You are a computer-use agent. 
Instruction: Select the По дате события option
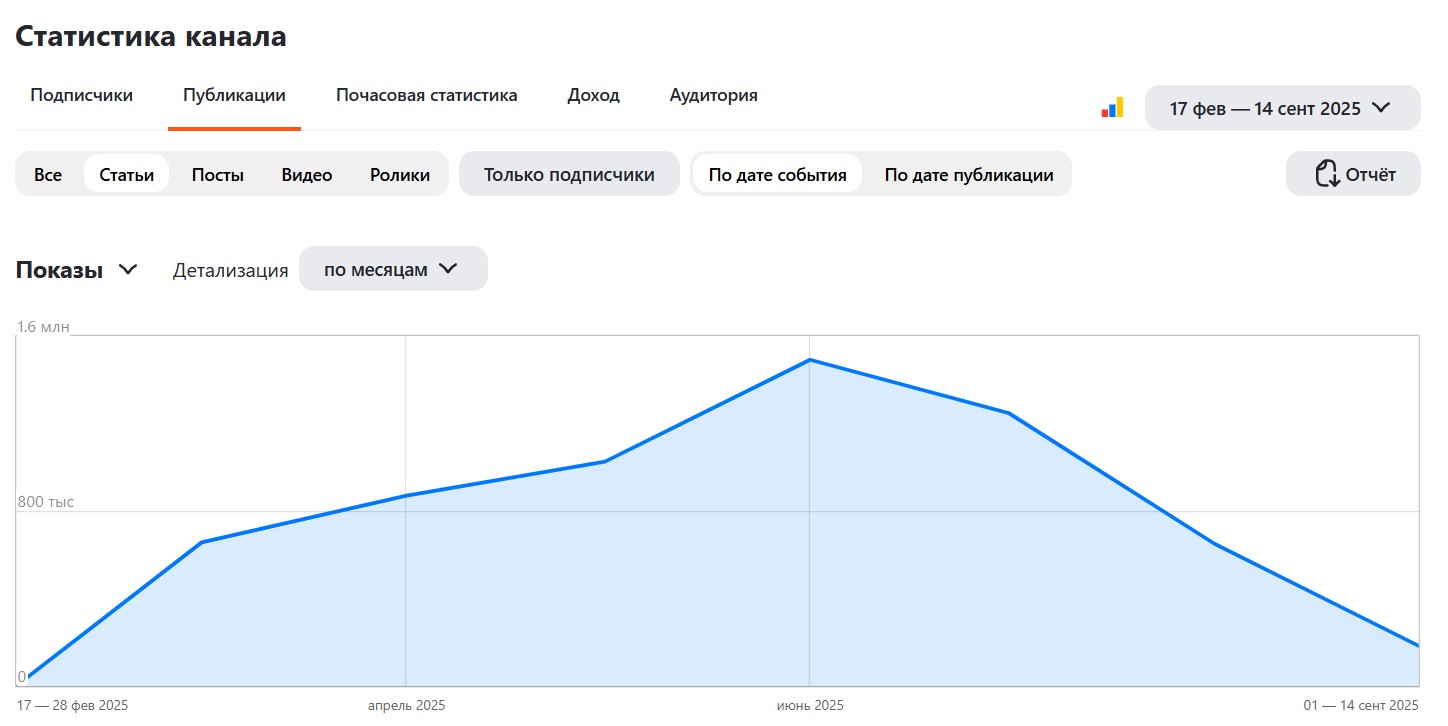777,175
